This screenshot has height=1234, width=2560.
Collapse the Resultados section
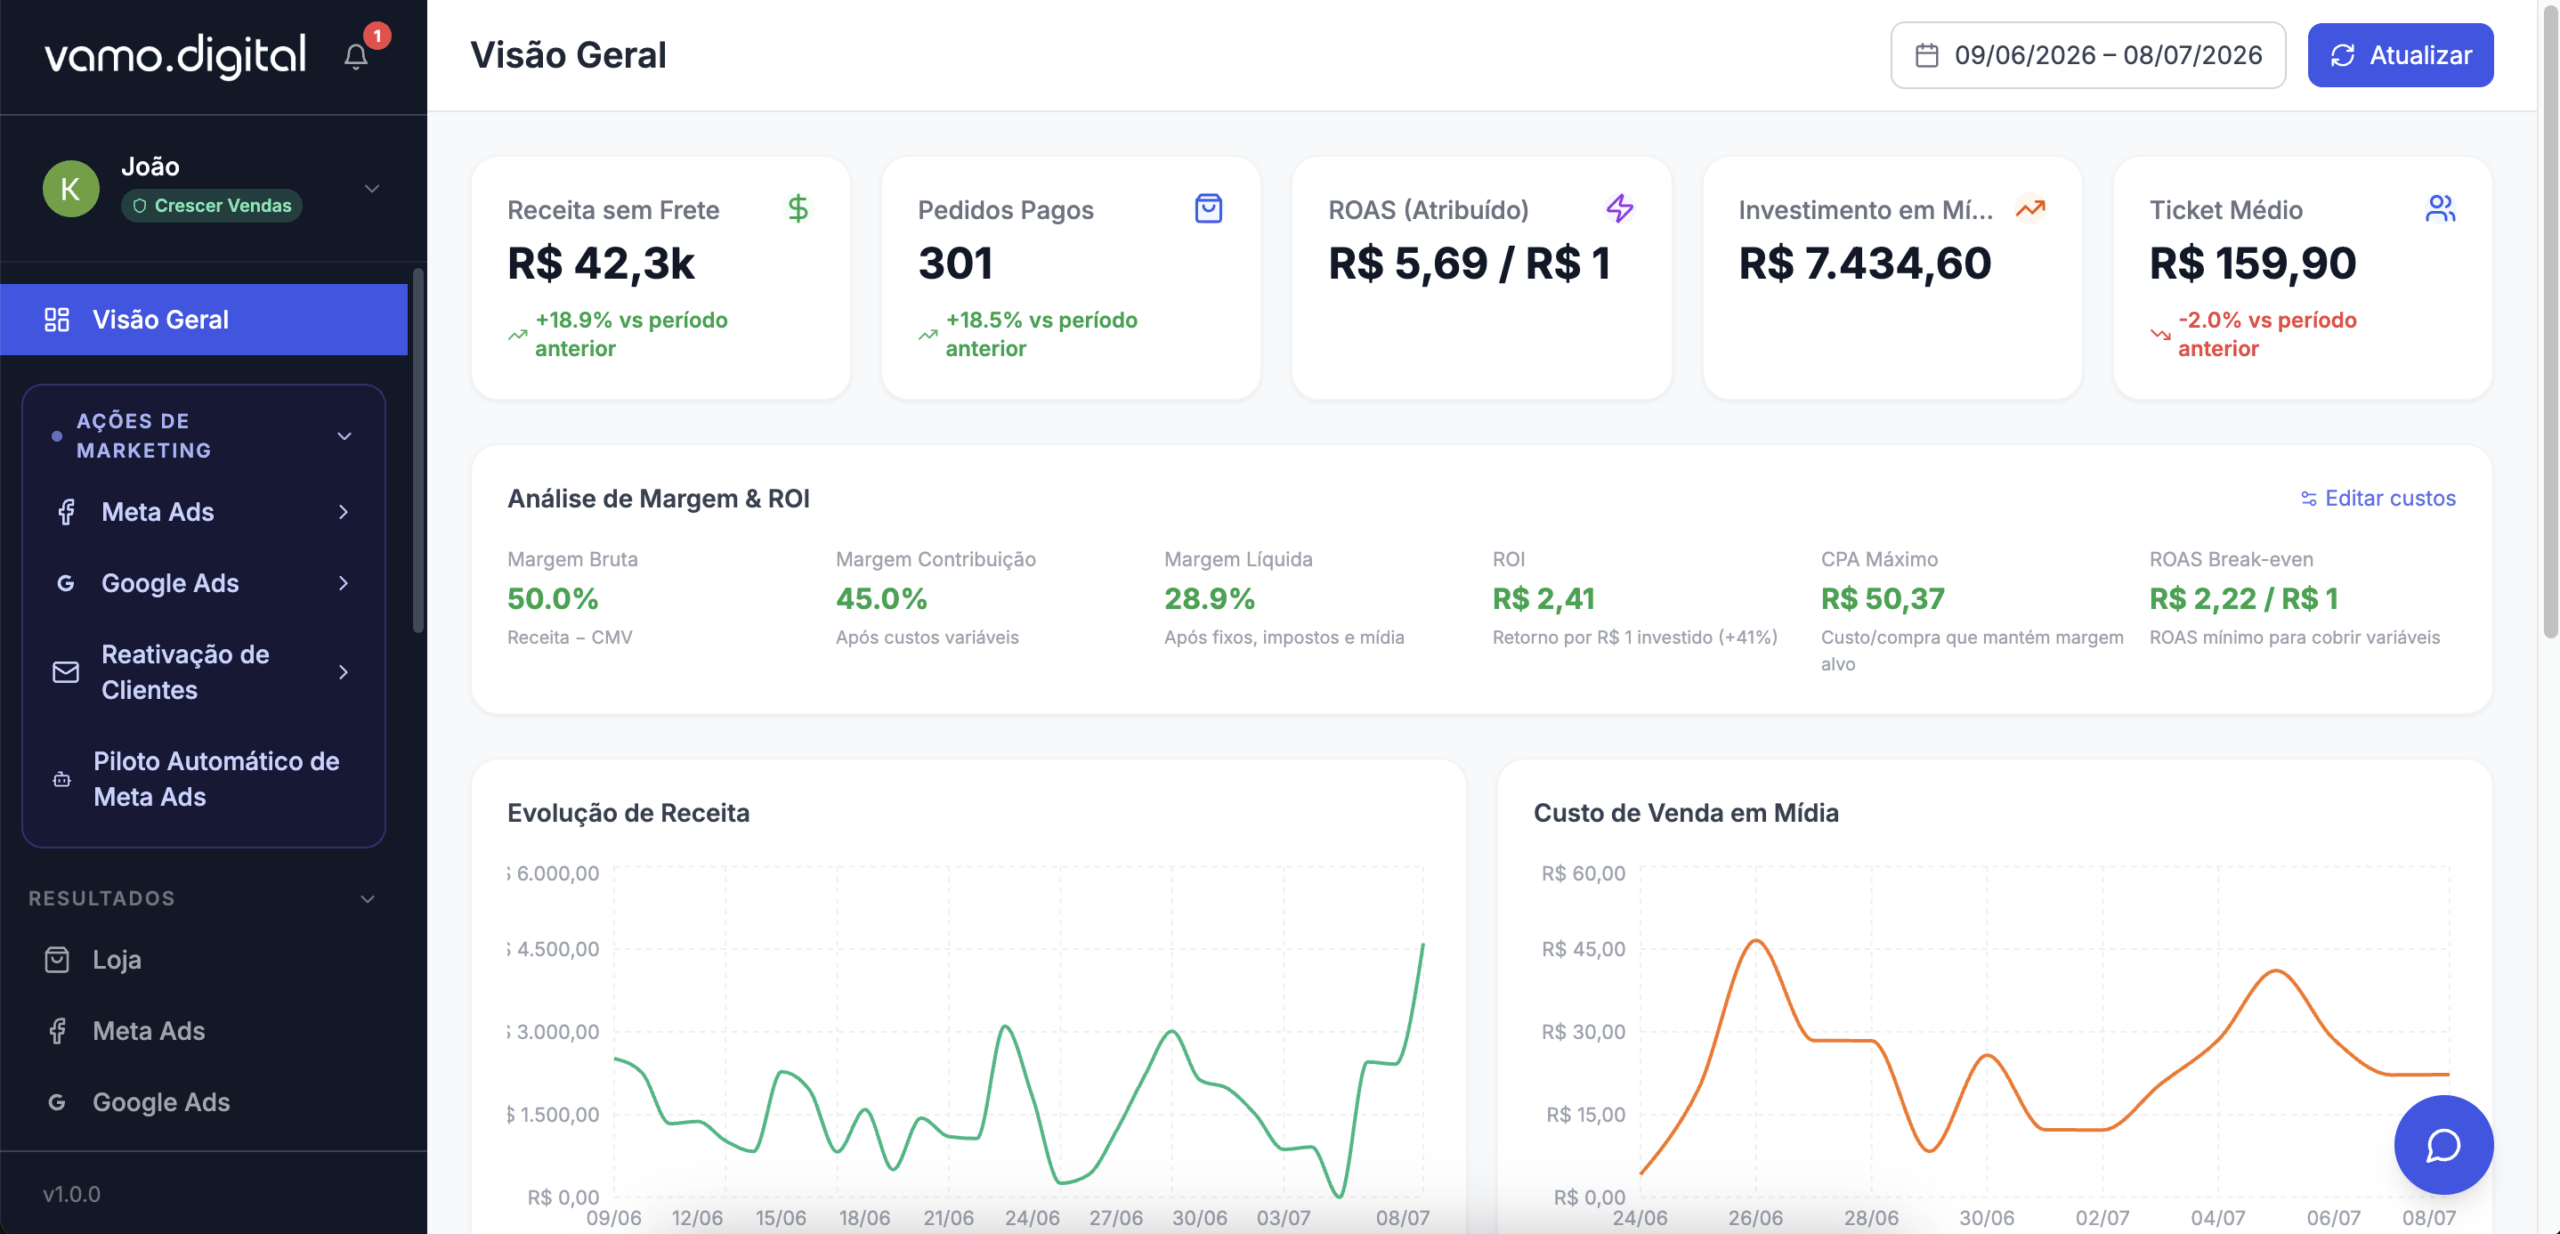(368, 899)
